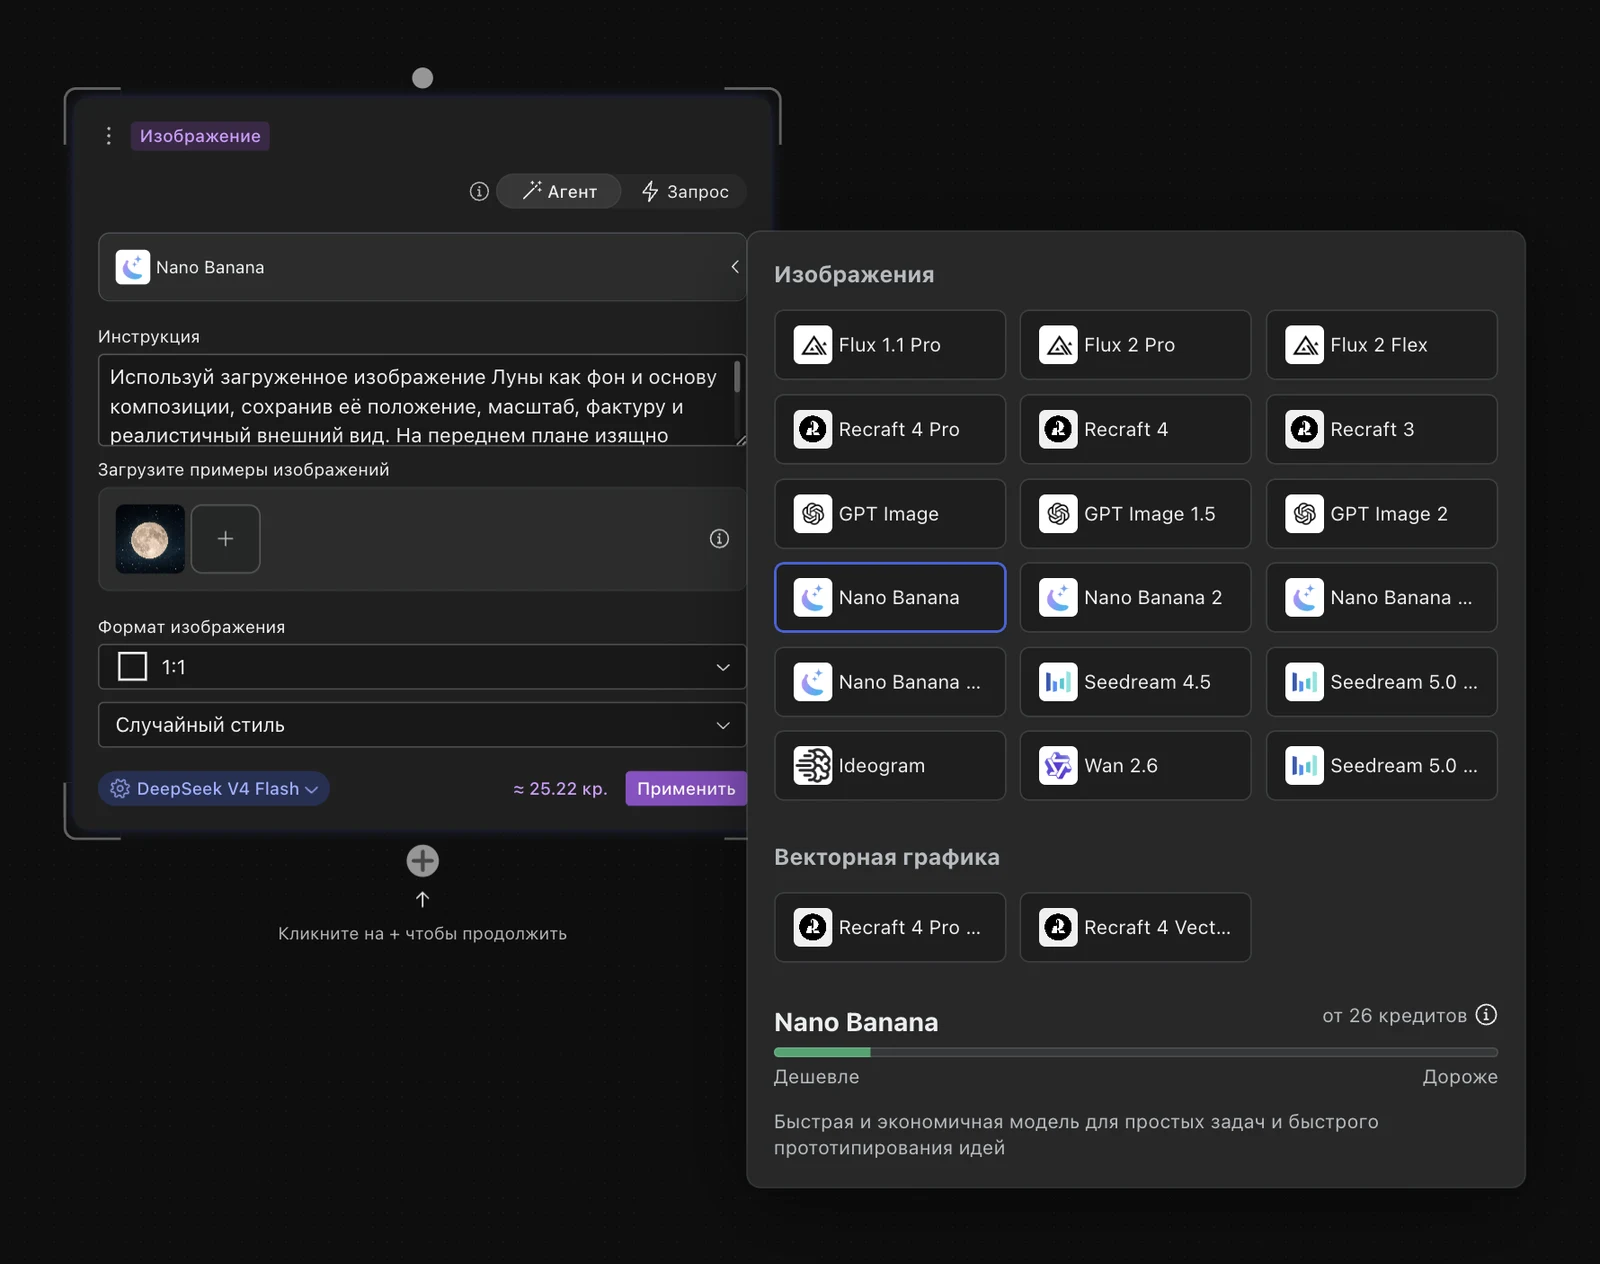The height and width of the screenshot is (1264, 1600).
Task: Click the Flux 2 Pro model icon
Action: tap(1058, 345)
